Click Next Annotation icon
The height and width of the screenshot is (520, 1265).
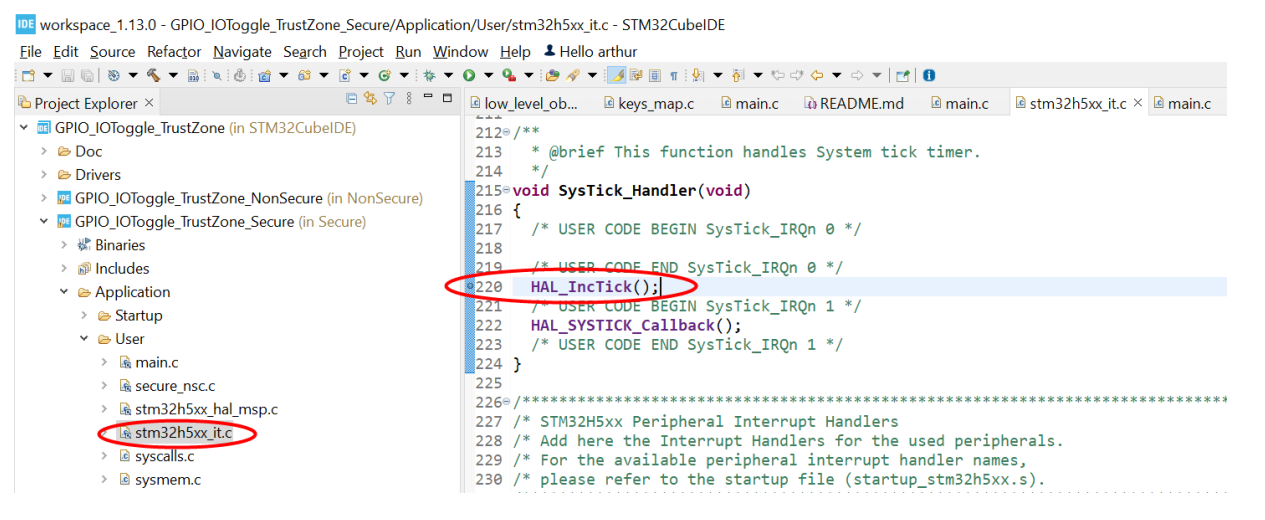tap(696, 75)
